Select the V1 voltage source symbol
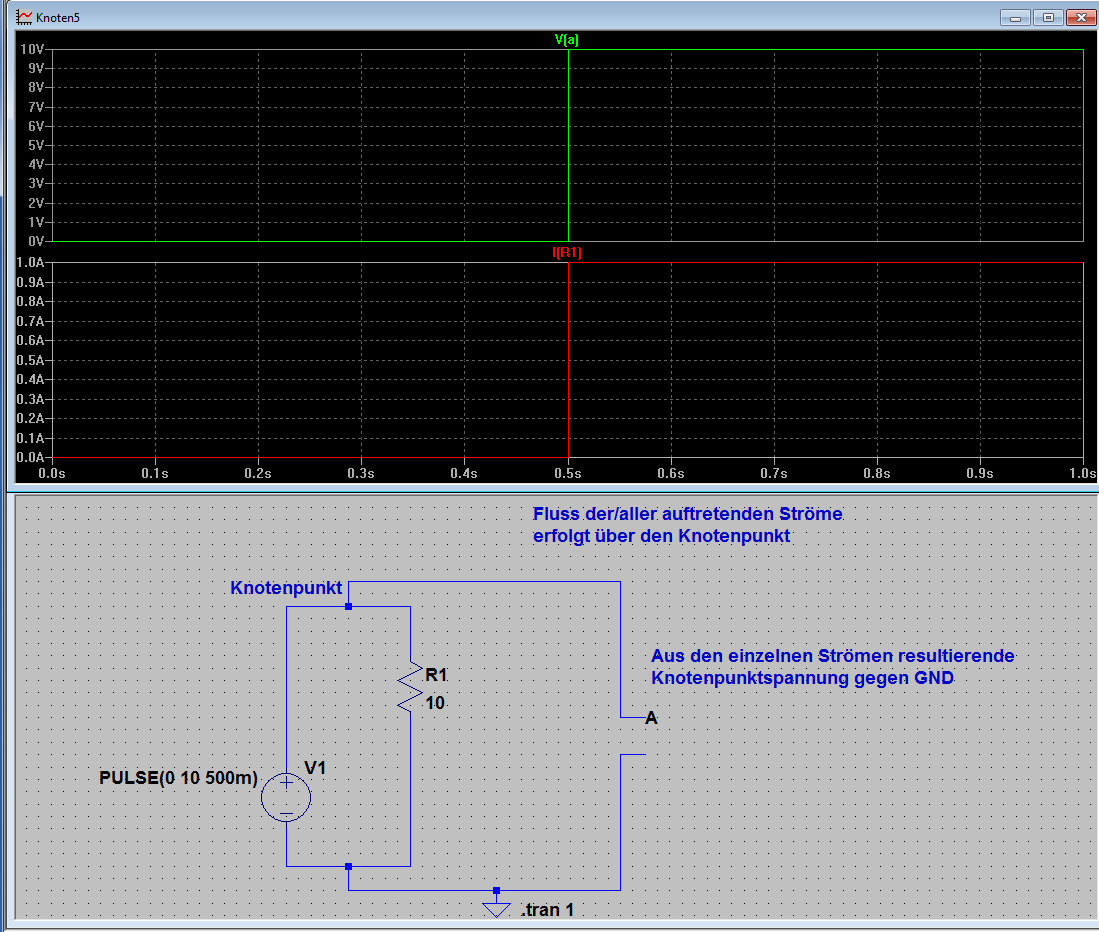1099x932 pixels. coord(286,797)
